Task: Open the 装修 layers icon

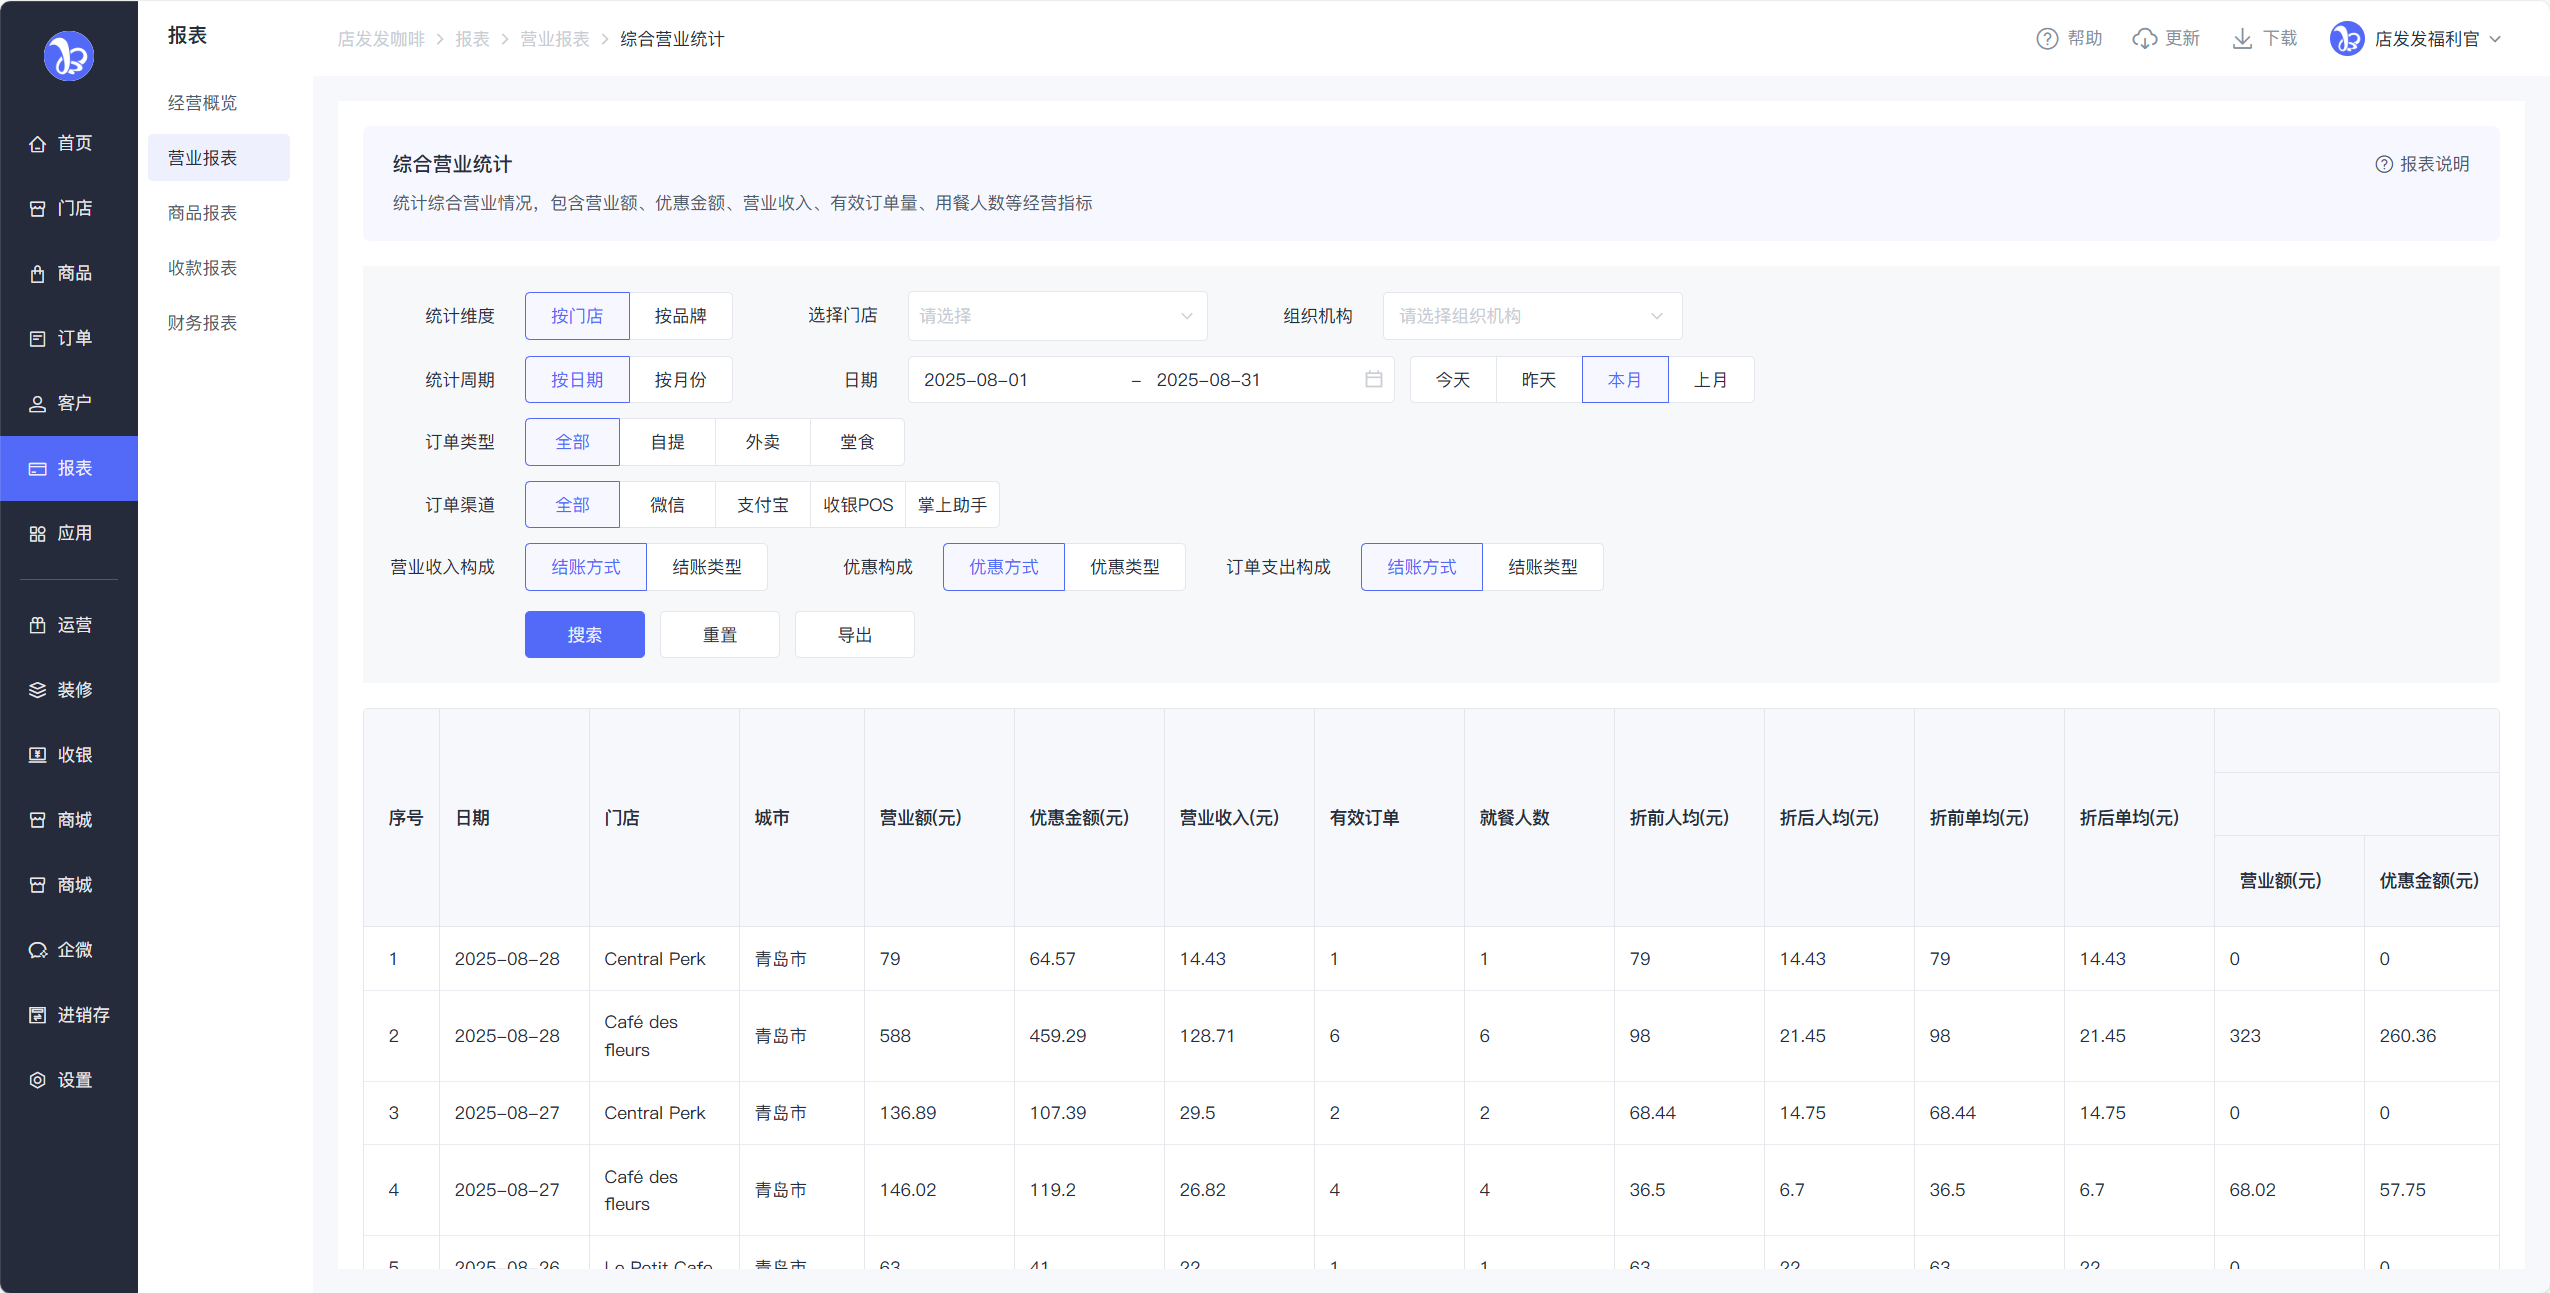Action: point(38,690)
